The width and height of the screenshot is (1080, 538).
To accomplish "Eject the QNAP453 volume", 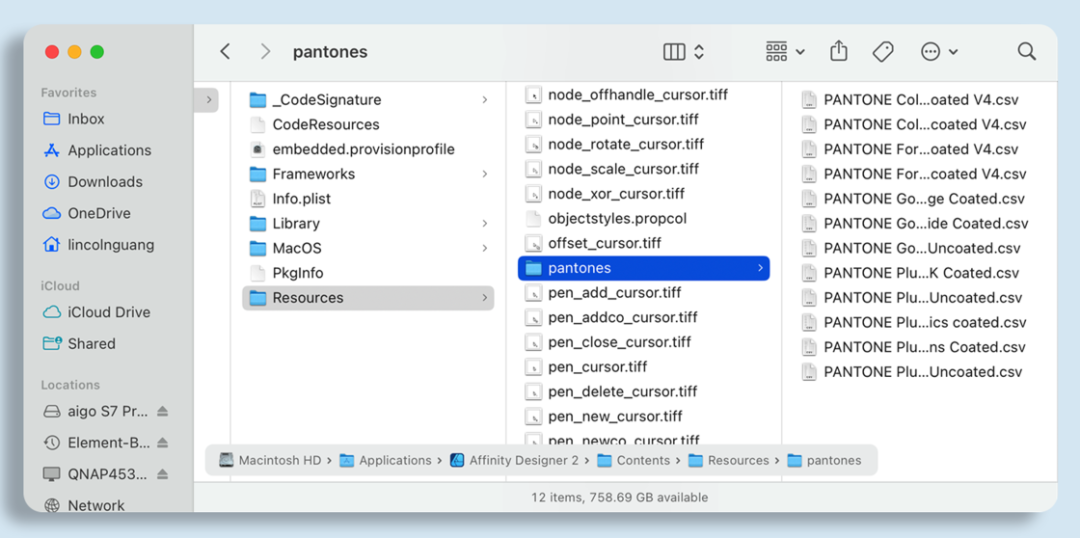I will click(x=162, y=474).
